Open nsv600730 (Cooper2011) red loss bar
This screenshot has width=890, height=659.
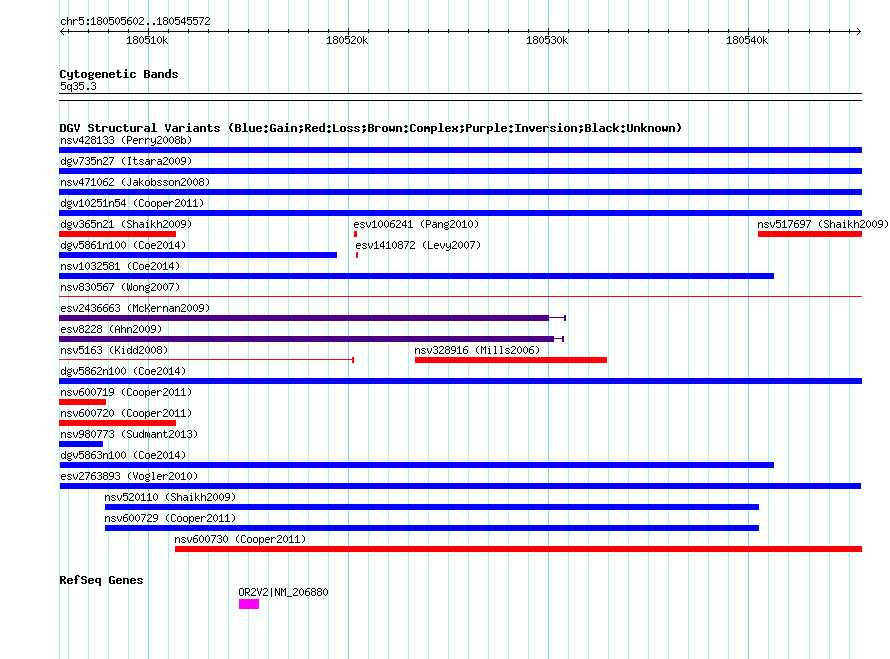(518, 549)
